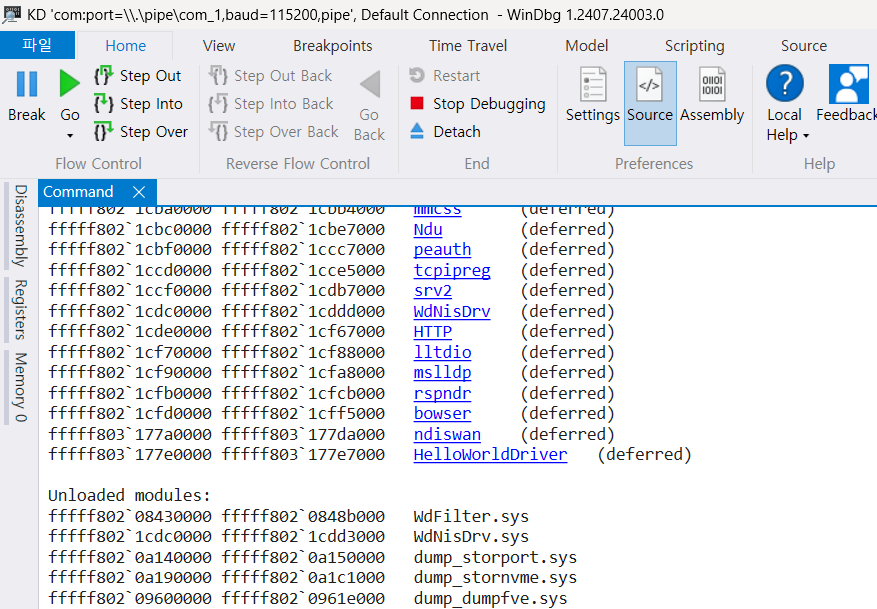Open the Disassembly side panel tab
877x609 pixels.
(21, 226)
